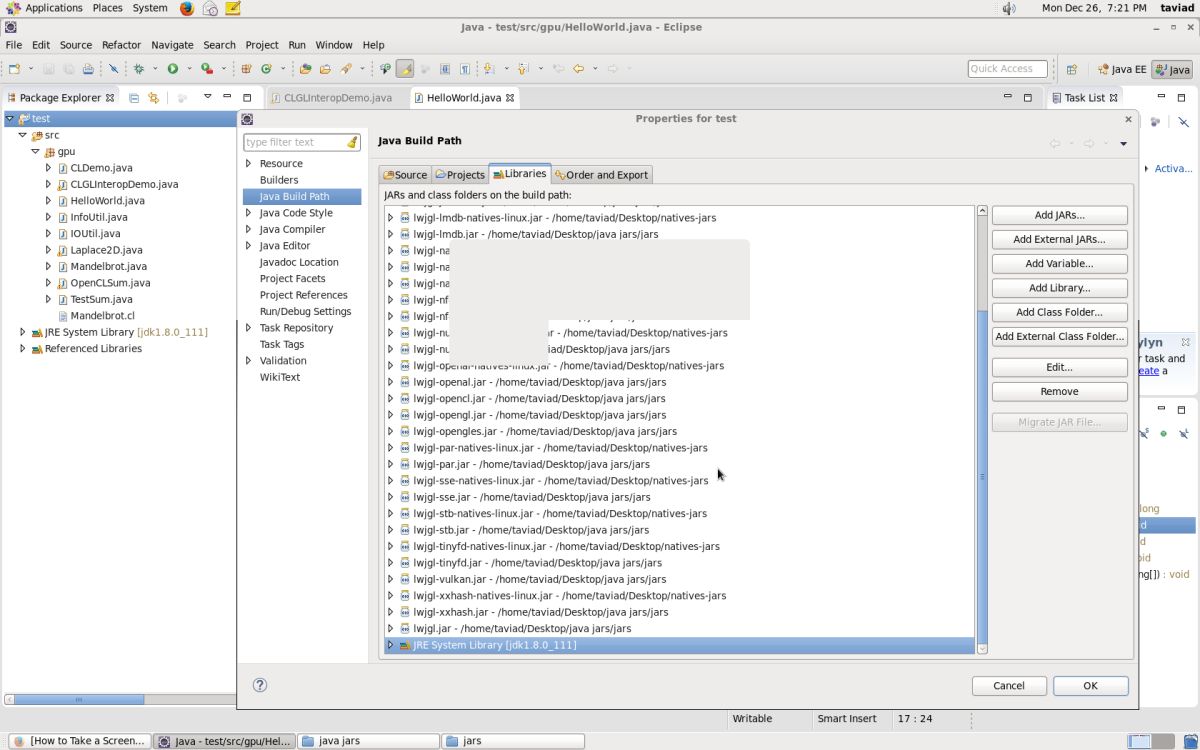Switch to the Projects tab
1200x750 pixels.
click(460, 174)
